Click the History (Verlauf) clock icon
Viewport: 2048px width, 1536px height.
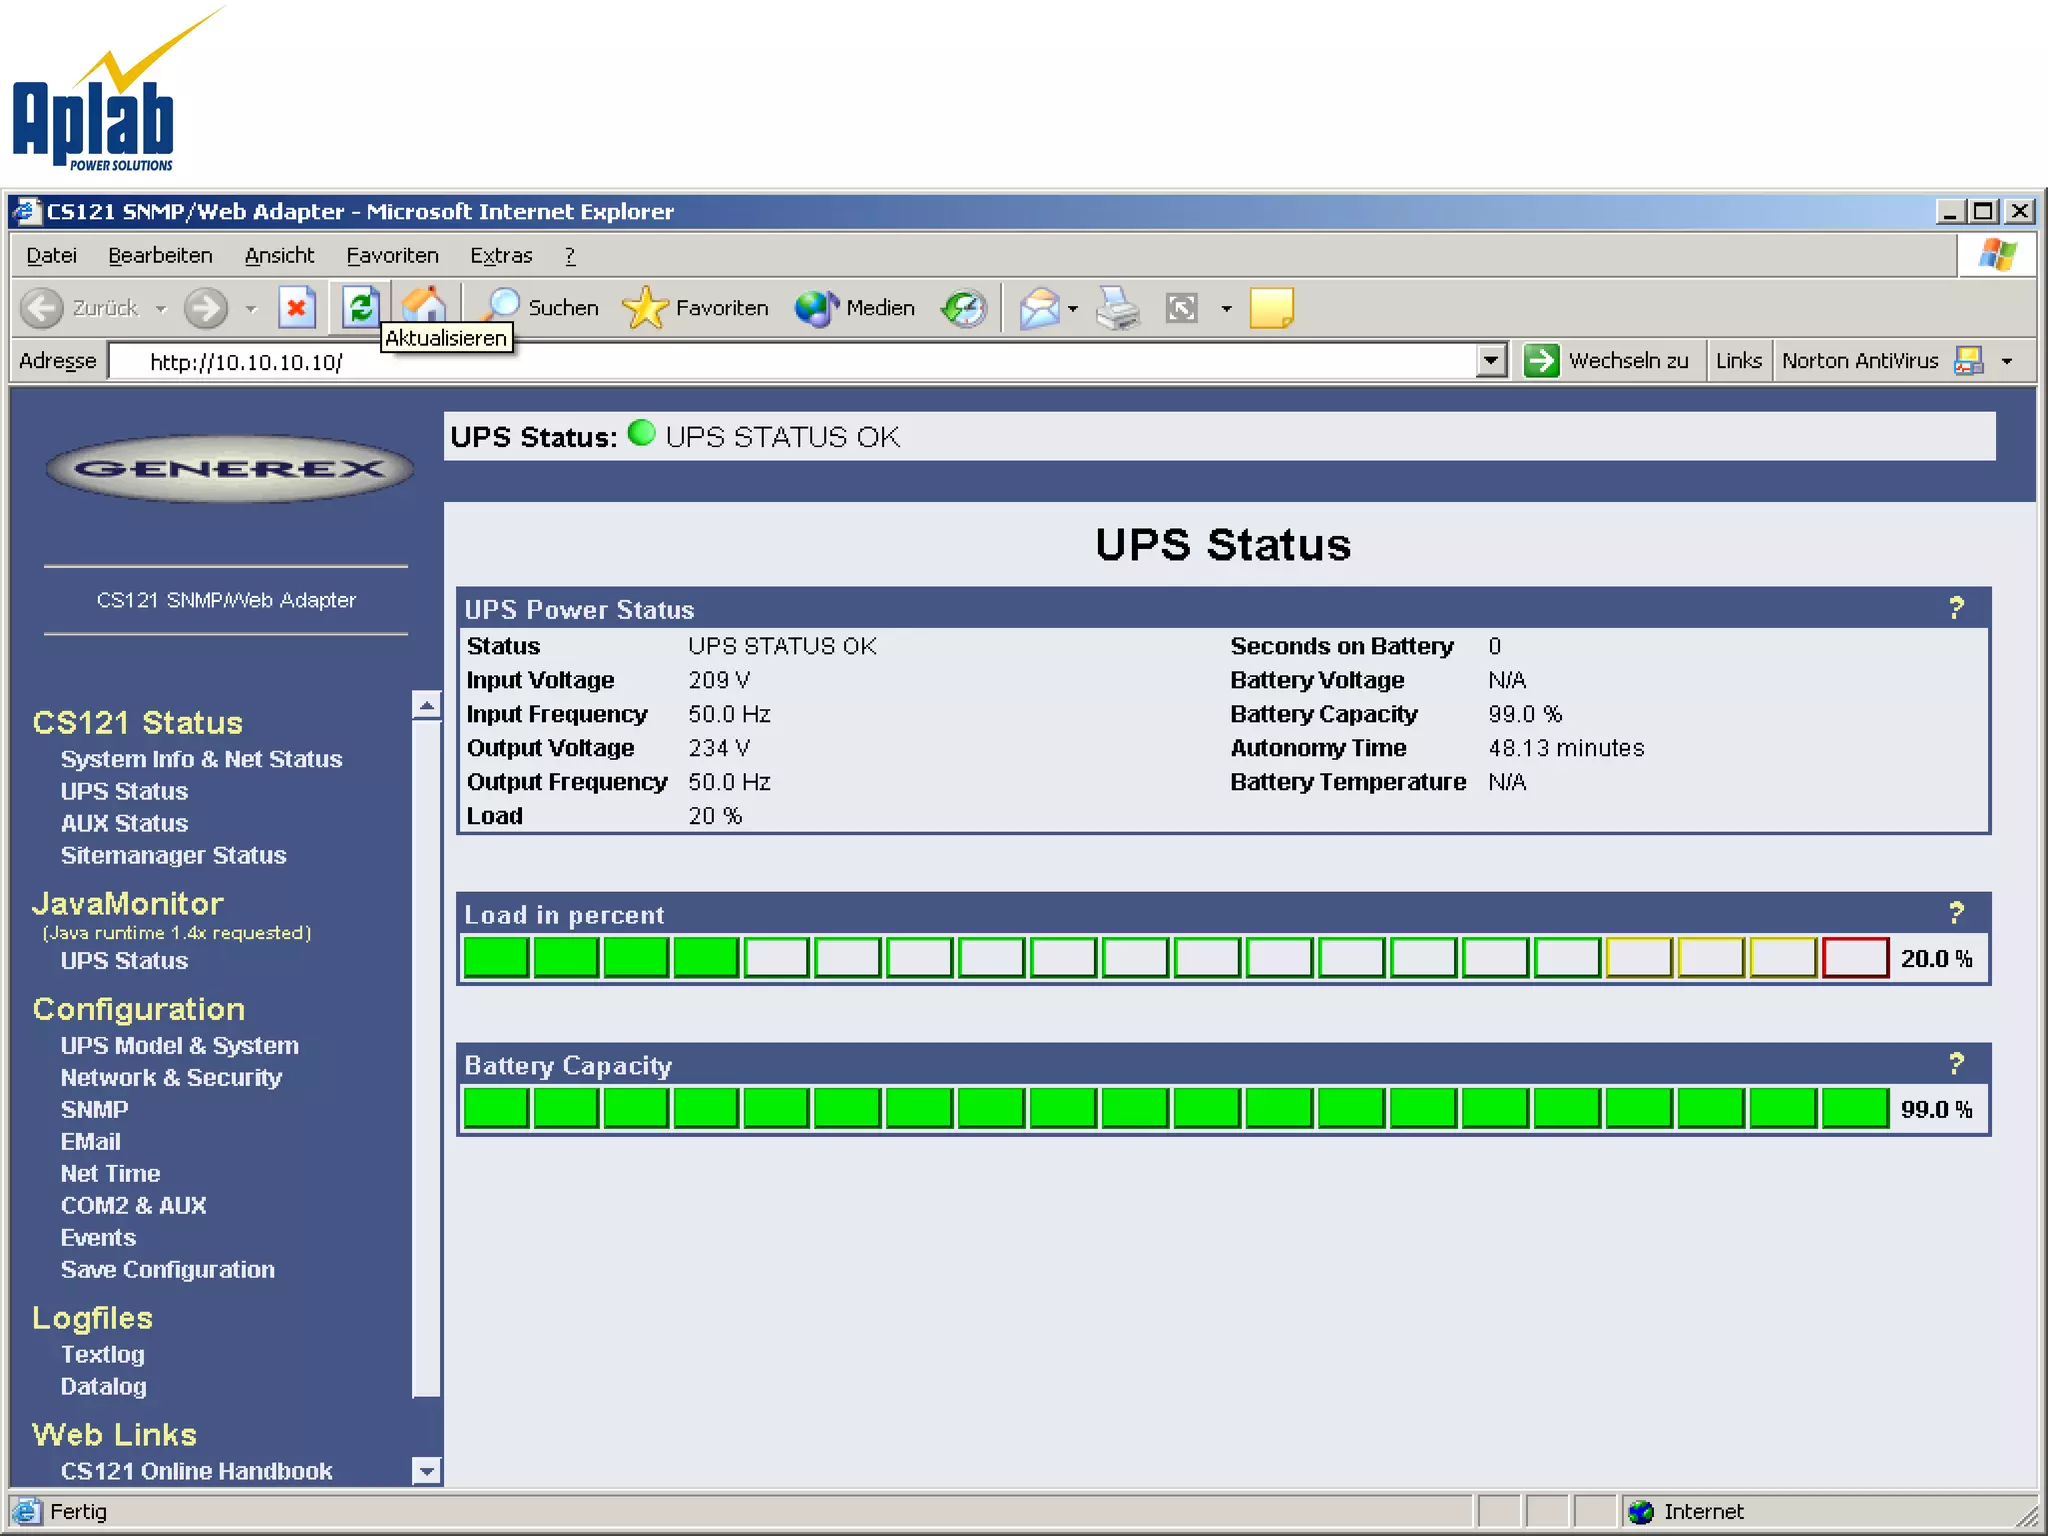click(964, 308)
